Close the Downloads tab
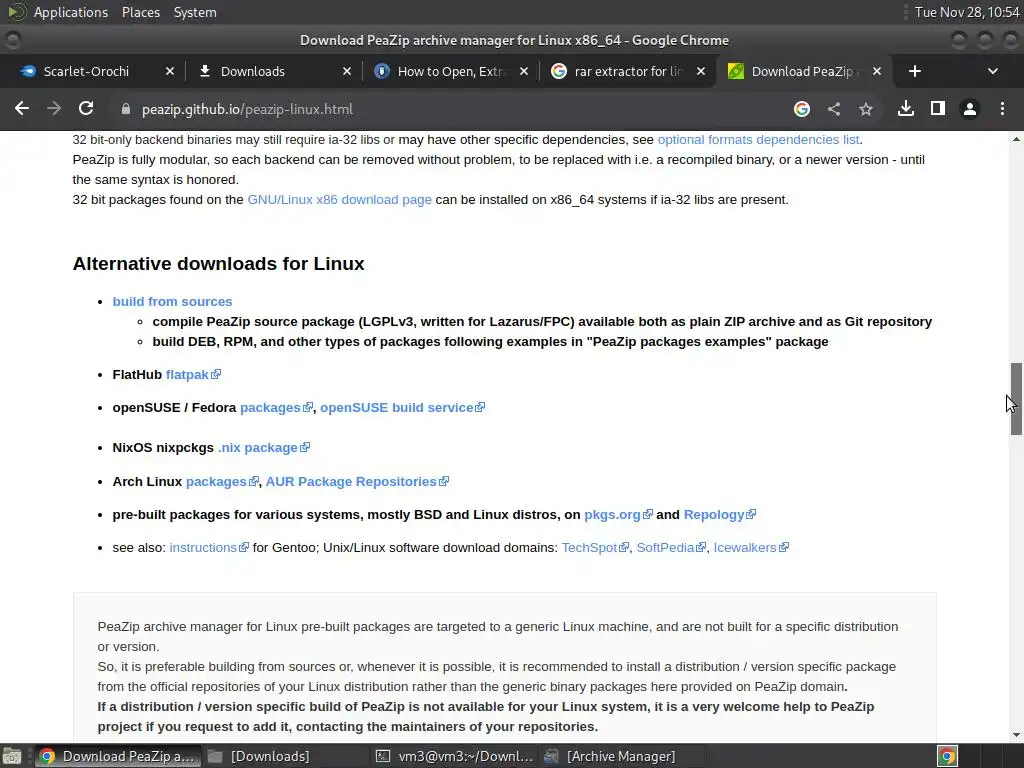The width and height of the screenshot is (1024, 768). point(347,71)
